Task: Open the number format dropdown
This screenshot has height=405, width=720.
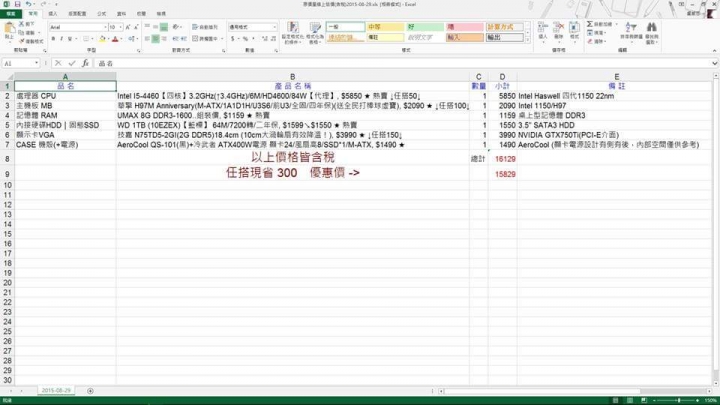Action: click(275, 27)
